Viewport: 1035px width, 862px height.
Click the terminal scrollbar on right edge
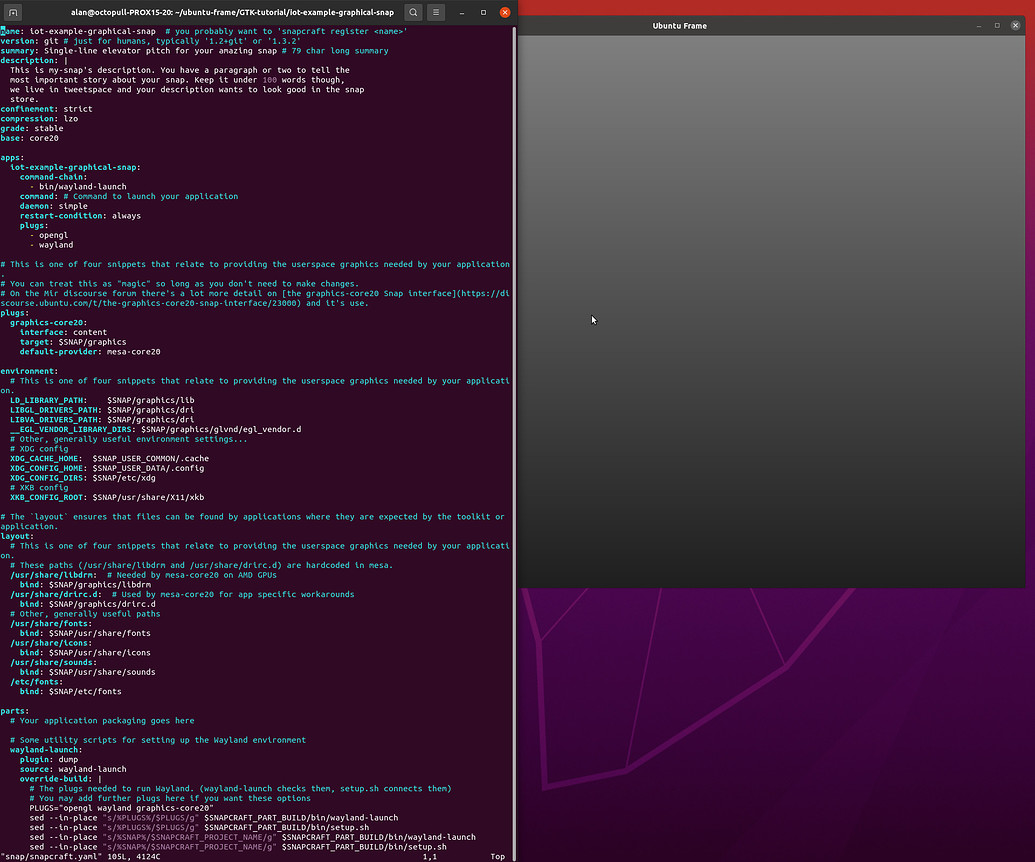click(x=512, y=400)
